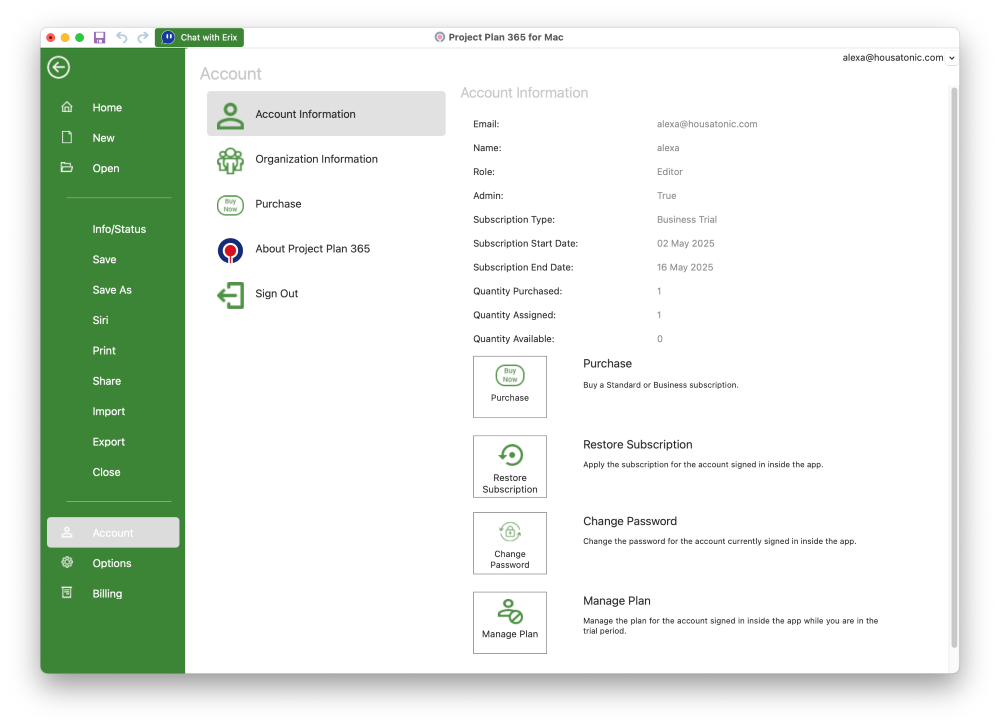This screenshot has height=727, width=1000.
Task: Open Chat with Erix
Action: tap(200, 38)
